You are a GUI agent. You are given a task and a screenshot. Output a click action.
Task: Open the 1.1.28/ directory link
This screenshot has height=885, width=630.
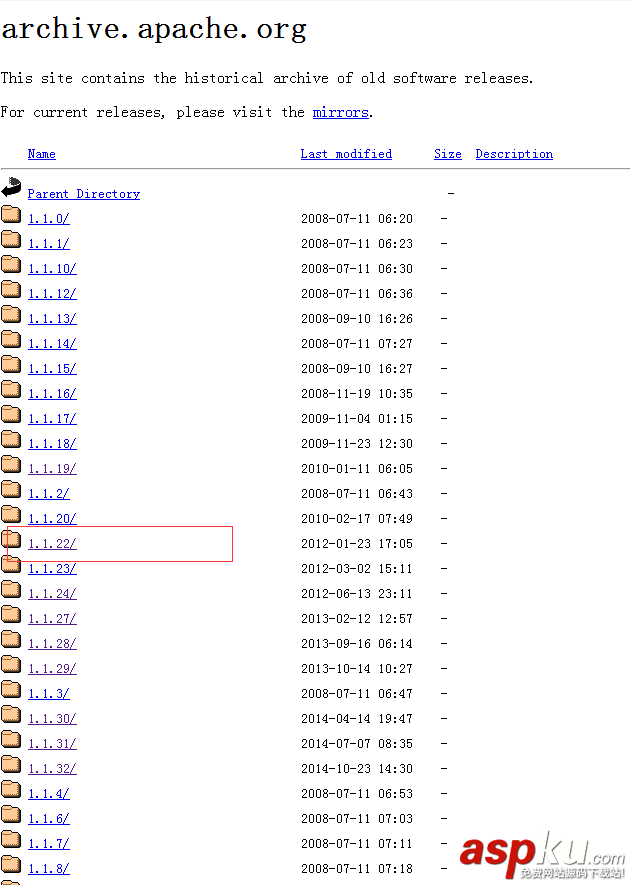point(52,644)
